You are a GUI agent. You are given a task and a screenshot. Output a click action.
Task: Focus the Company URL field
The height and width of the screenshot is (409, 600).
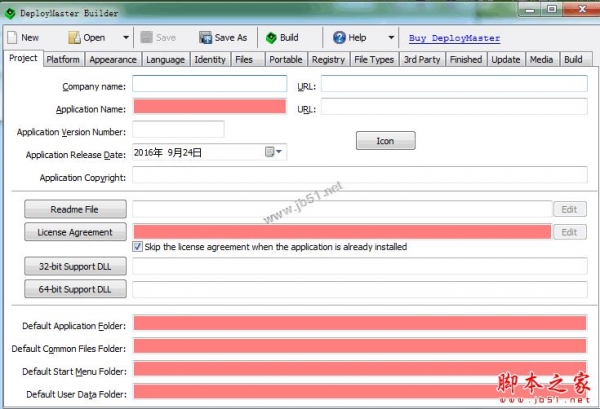pyautogui.click(x=454, y=83)
